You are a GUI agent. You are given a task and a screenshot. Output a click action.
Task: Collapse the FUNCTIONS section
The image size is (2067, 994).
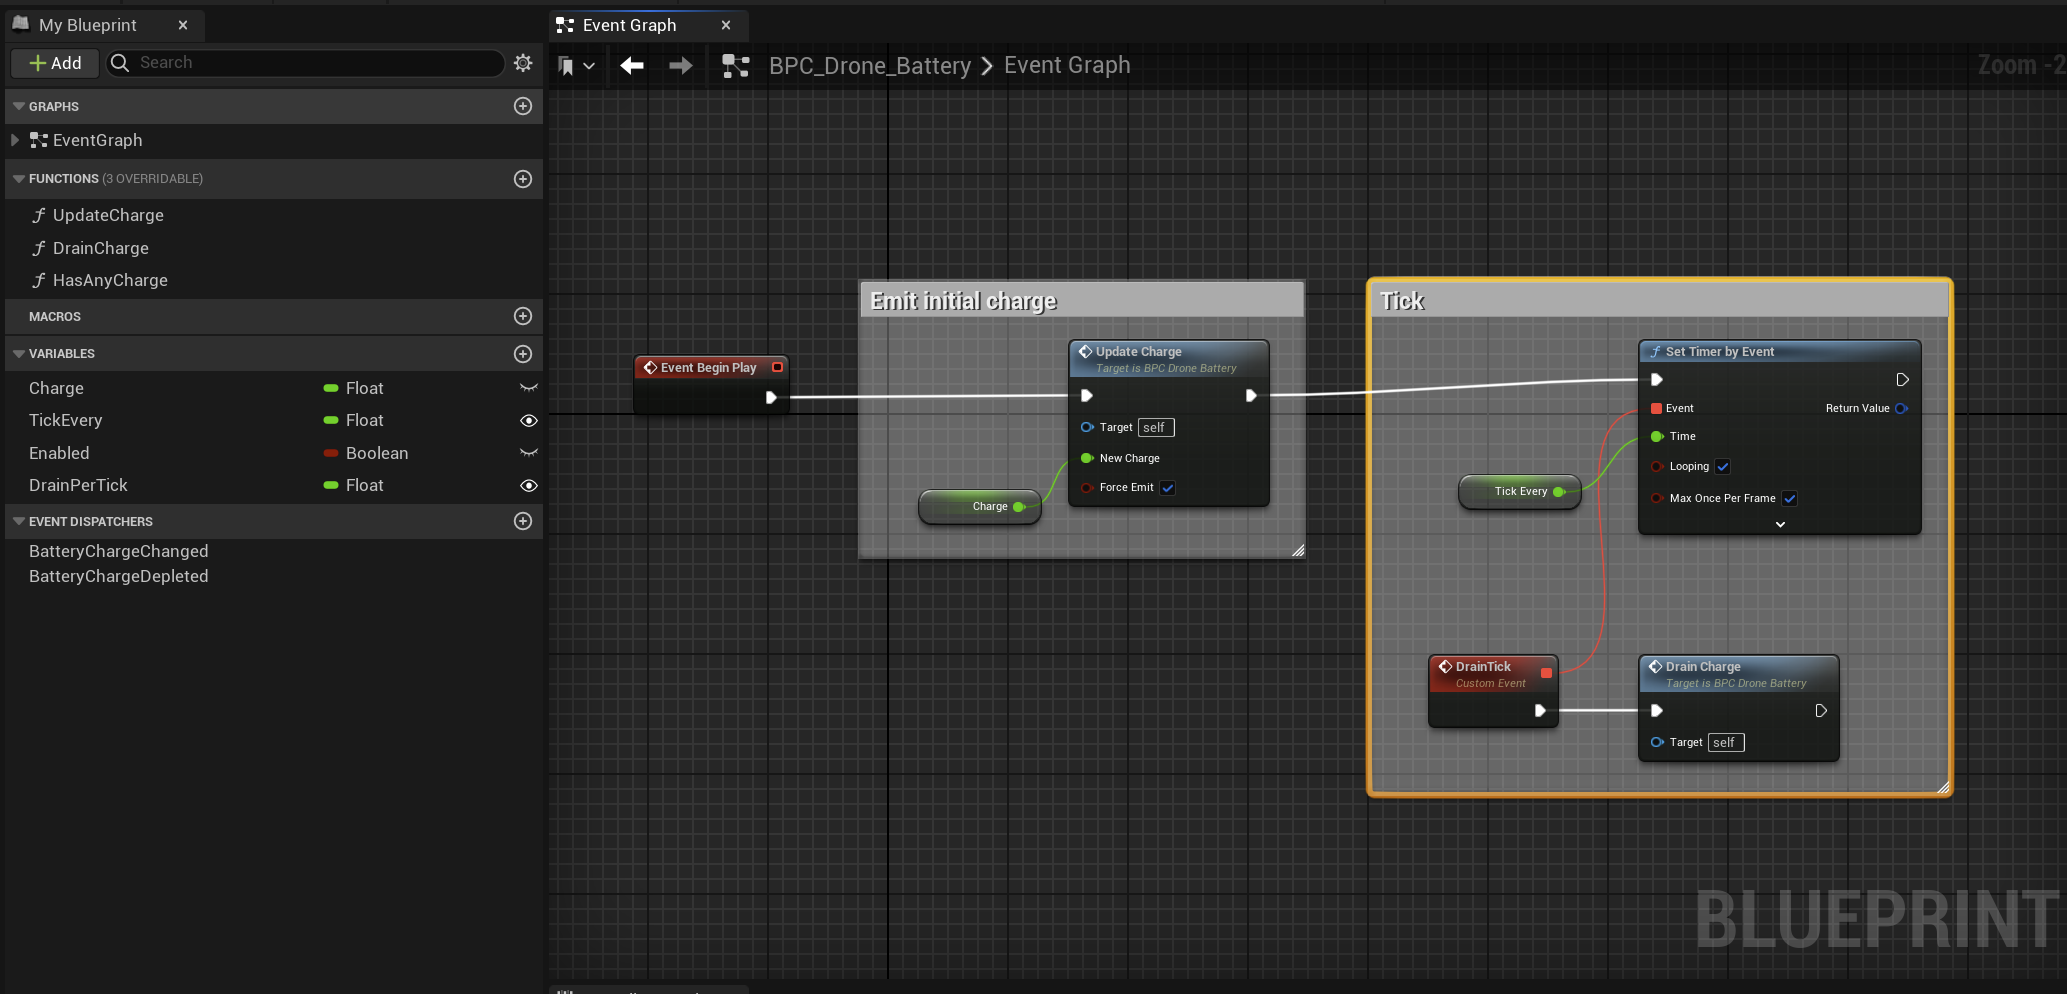coord(18,179)
